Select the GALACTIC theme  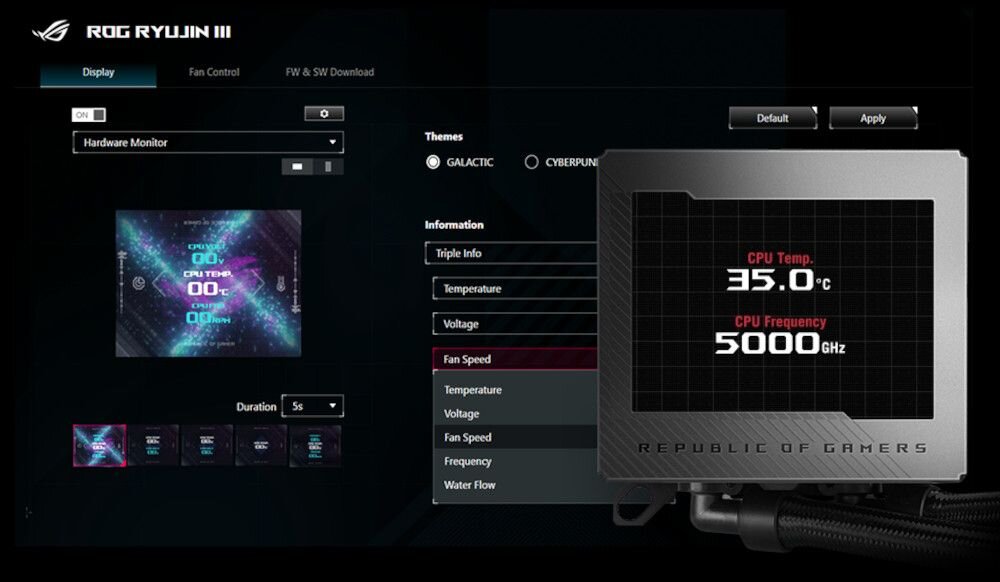(x=434, y=161)
